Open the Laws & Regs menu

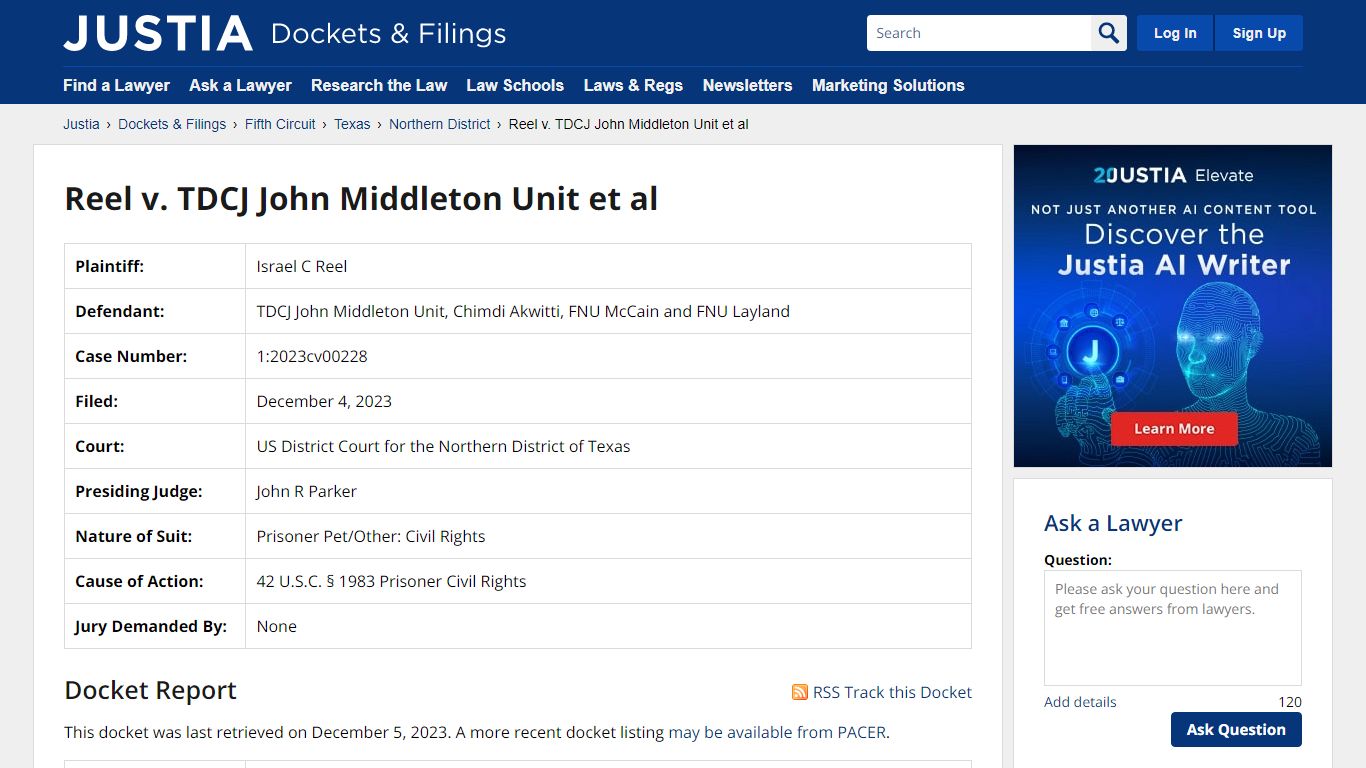click(x=633, y=85)
